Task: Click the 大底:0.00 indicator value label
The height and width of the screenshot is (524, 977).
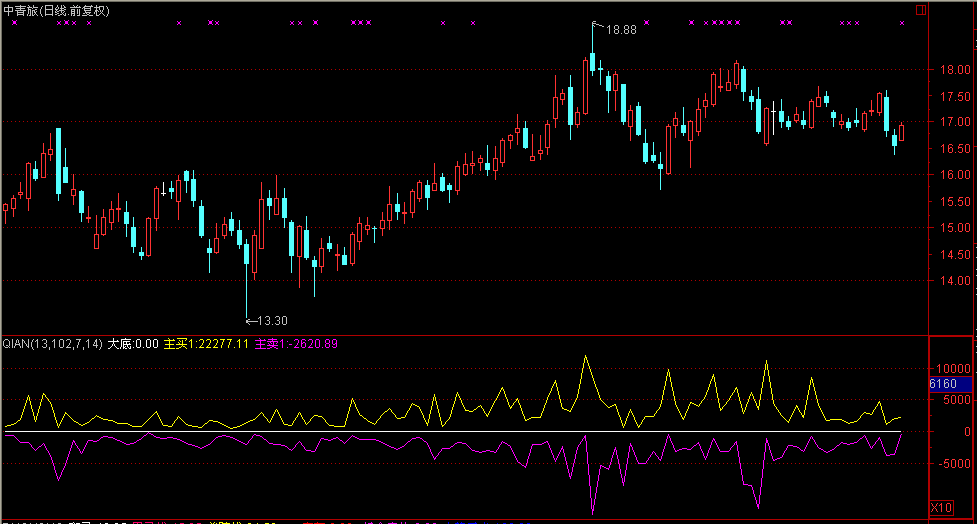Action: [133, 344]
